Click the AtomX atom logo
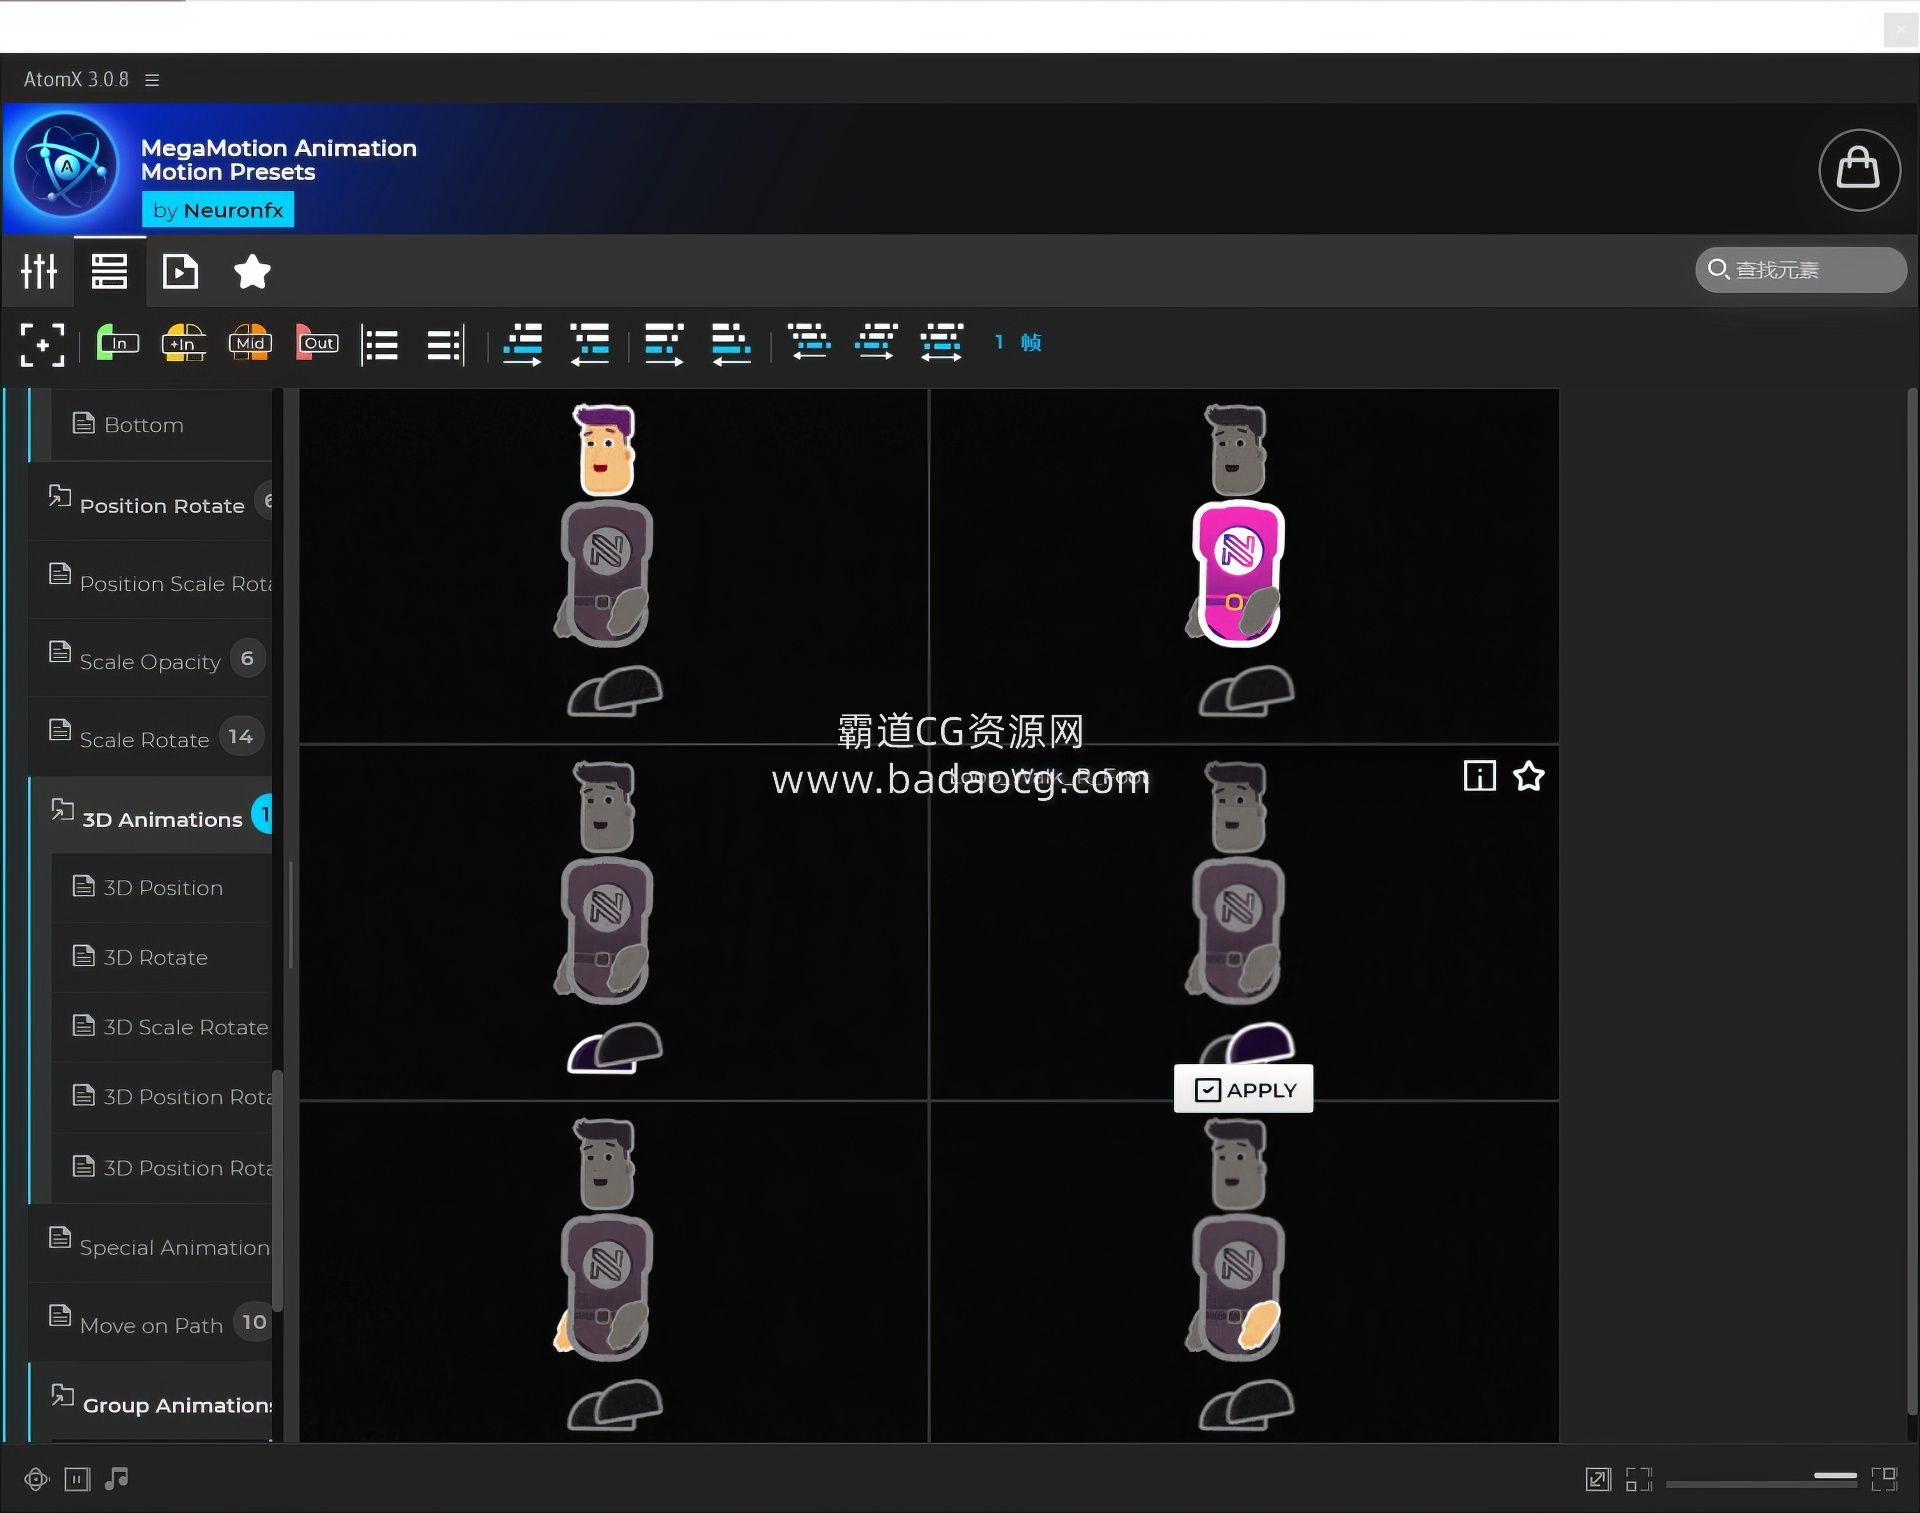 tap(67, 166)
